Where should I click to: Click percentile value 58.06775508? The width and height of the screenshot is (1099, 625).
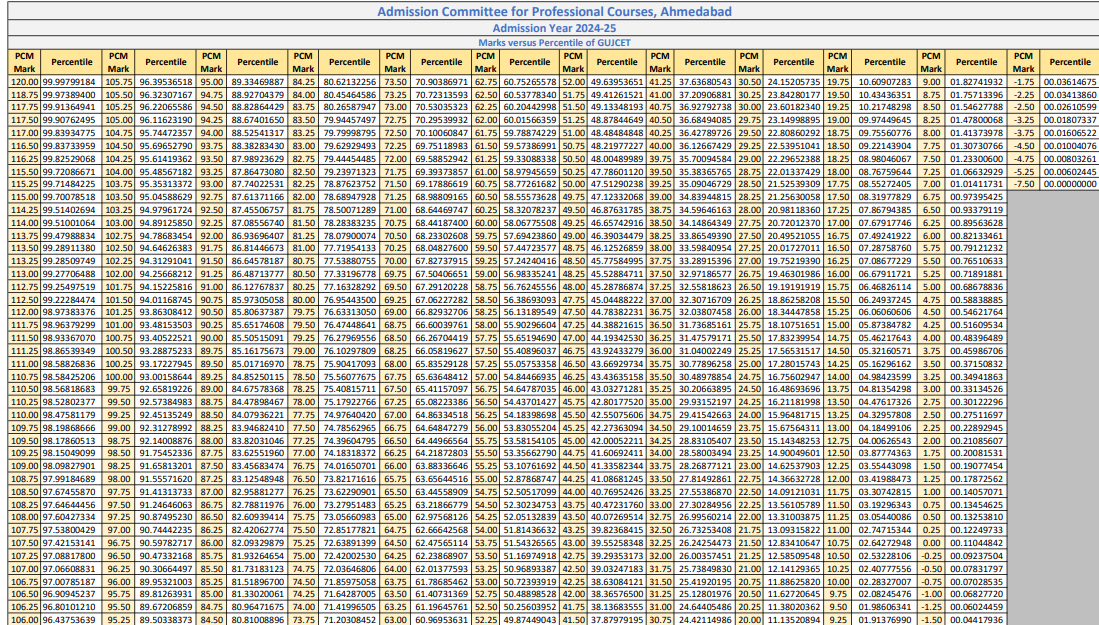[529, 223]
